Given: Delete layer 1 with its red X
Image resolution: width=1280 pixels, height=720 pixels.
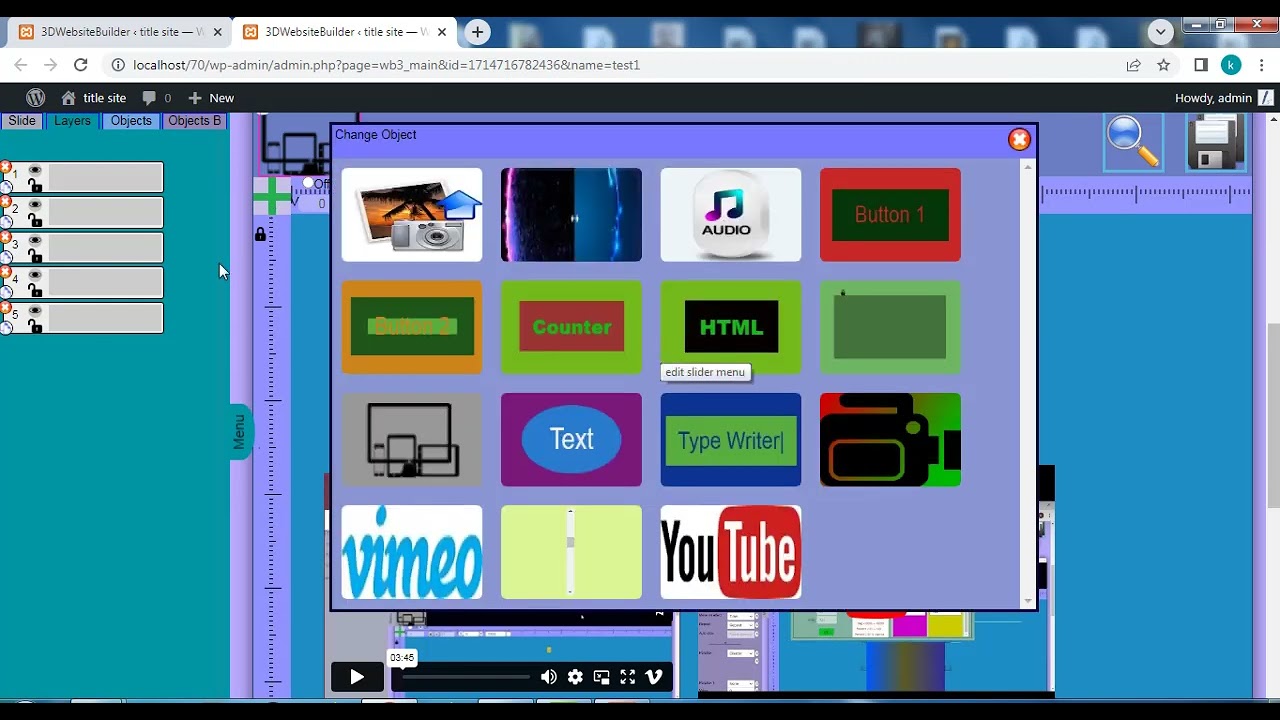Looking at the screenshot, I should pos(5,167).
